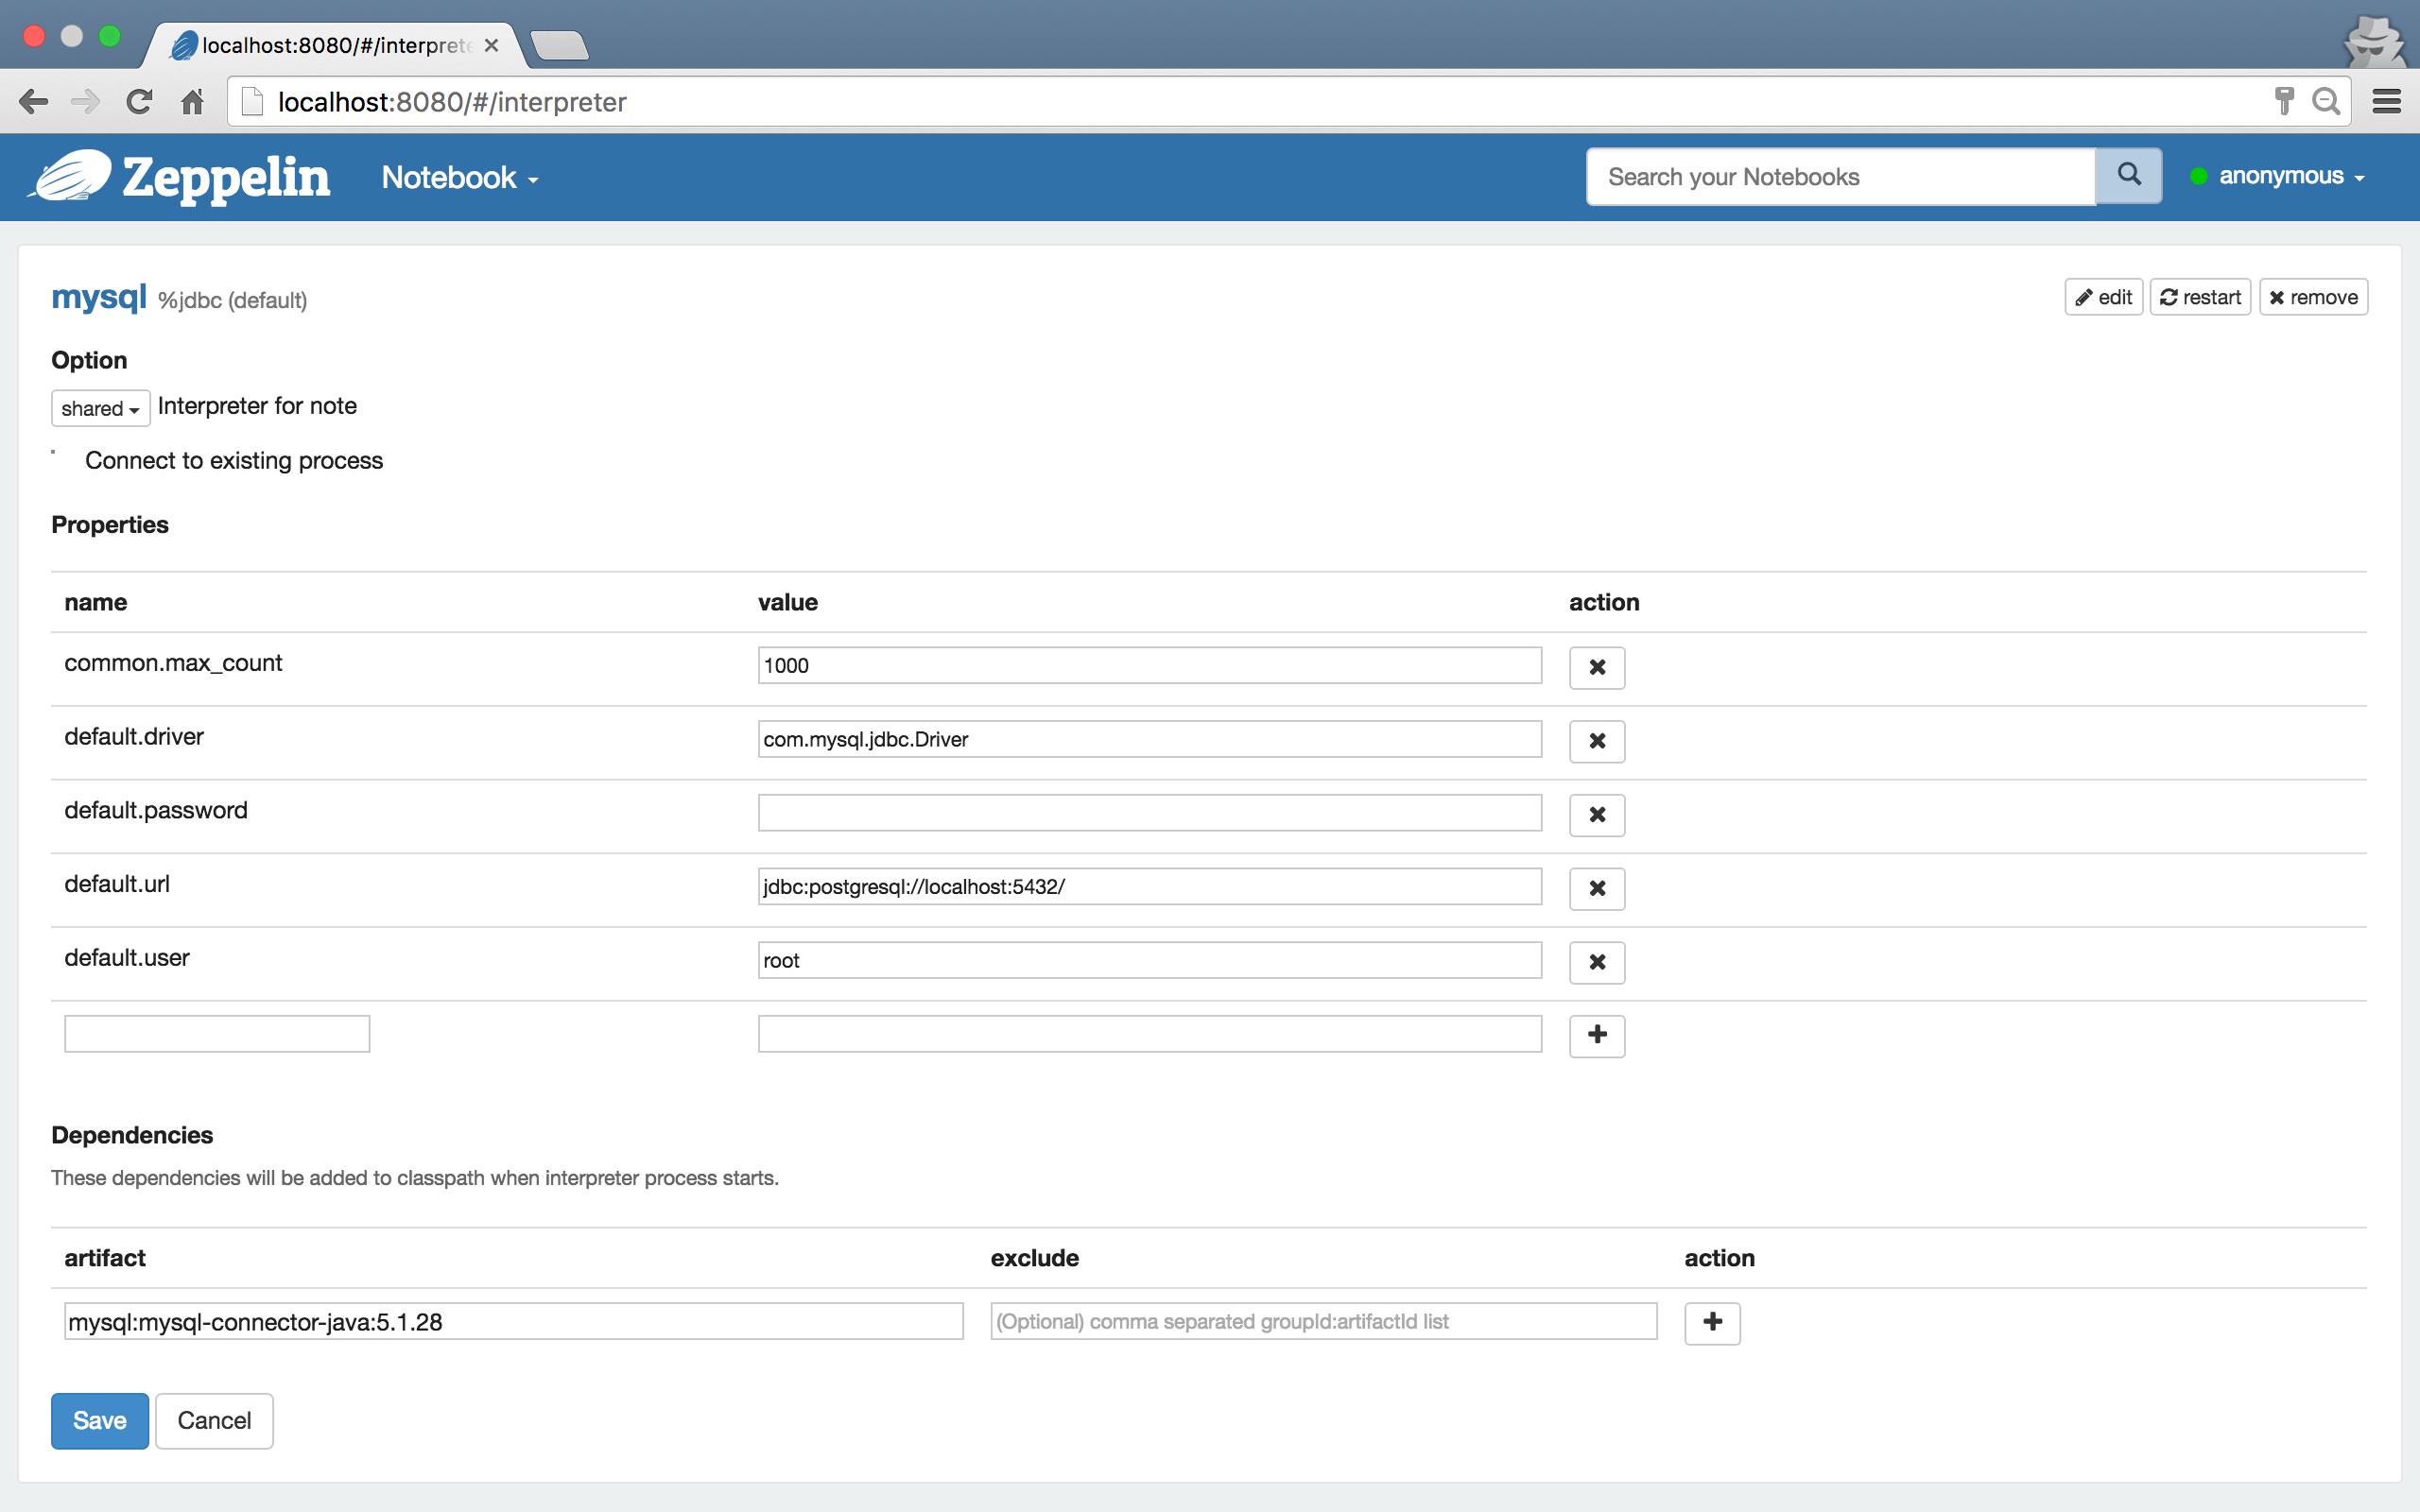
Task: Restart the mysql interpreter
Action: click(2199, 297)
